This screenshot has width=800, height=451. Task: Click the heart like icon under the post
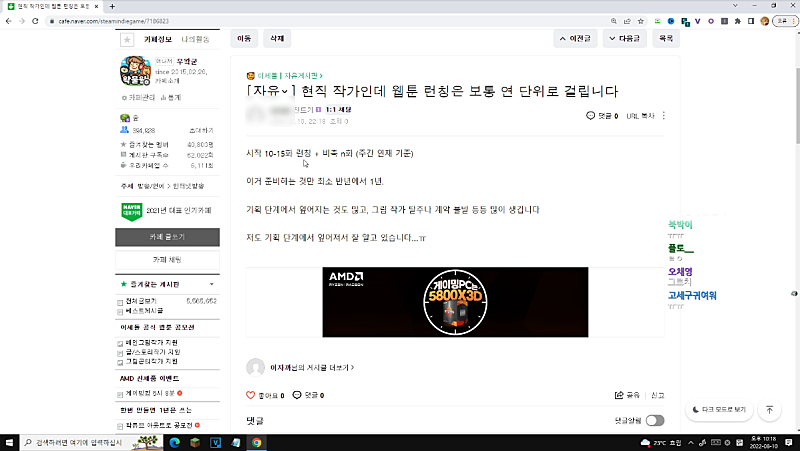(x=250, y=395)
